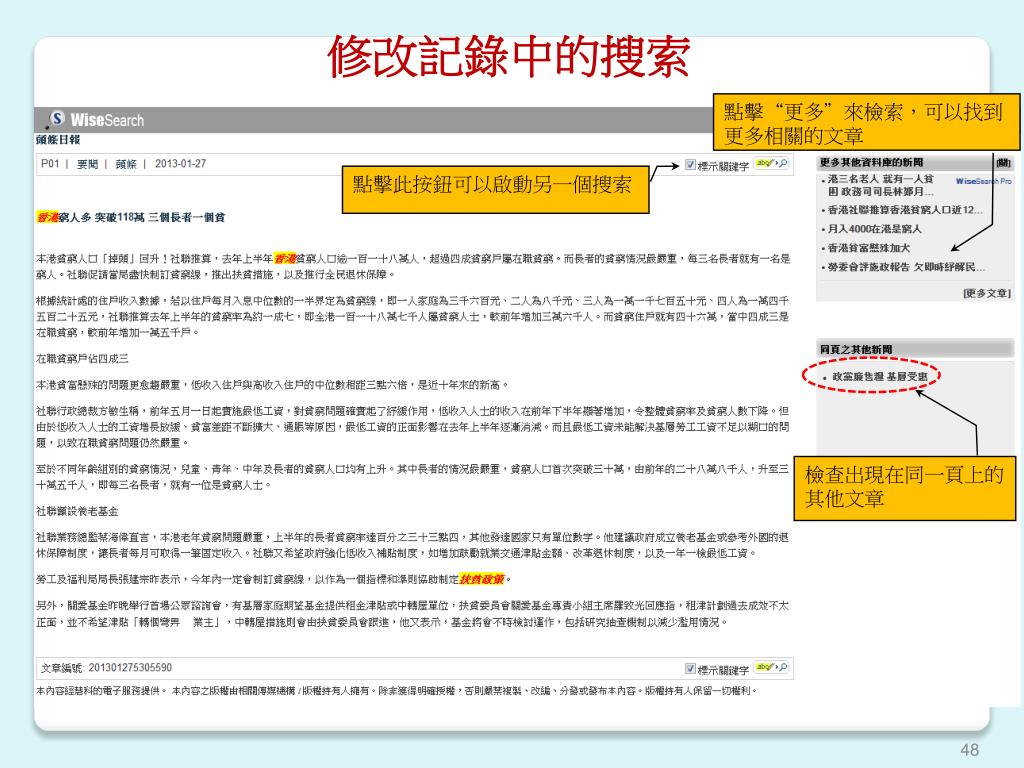The width and height of the screenshot is (1024, 768).
Task: Toggle the top 標示關鍵字 checkbox
Action: pos(690,165)
